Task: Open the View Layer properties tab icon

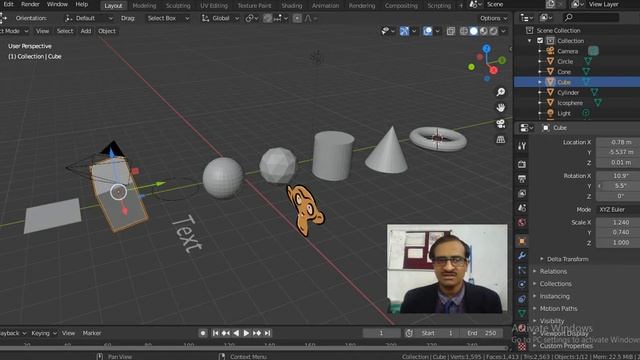Action: coord(522,193)
